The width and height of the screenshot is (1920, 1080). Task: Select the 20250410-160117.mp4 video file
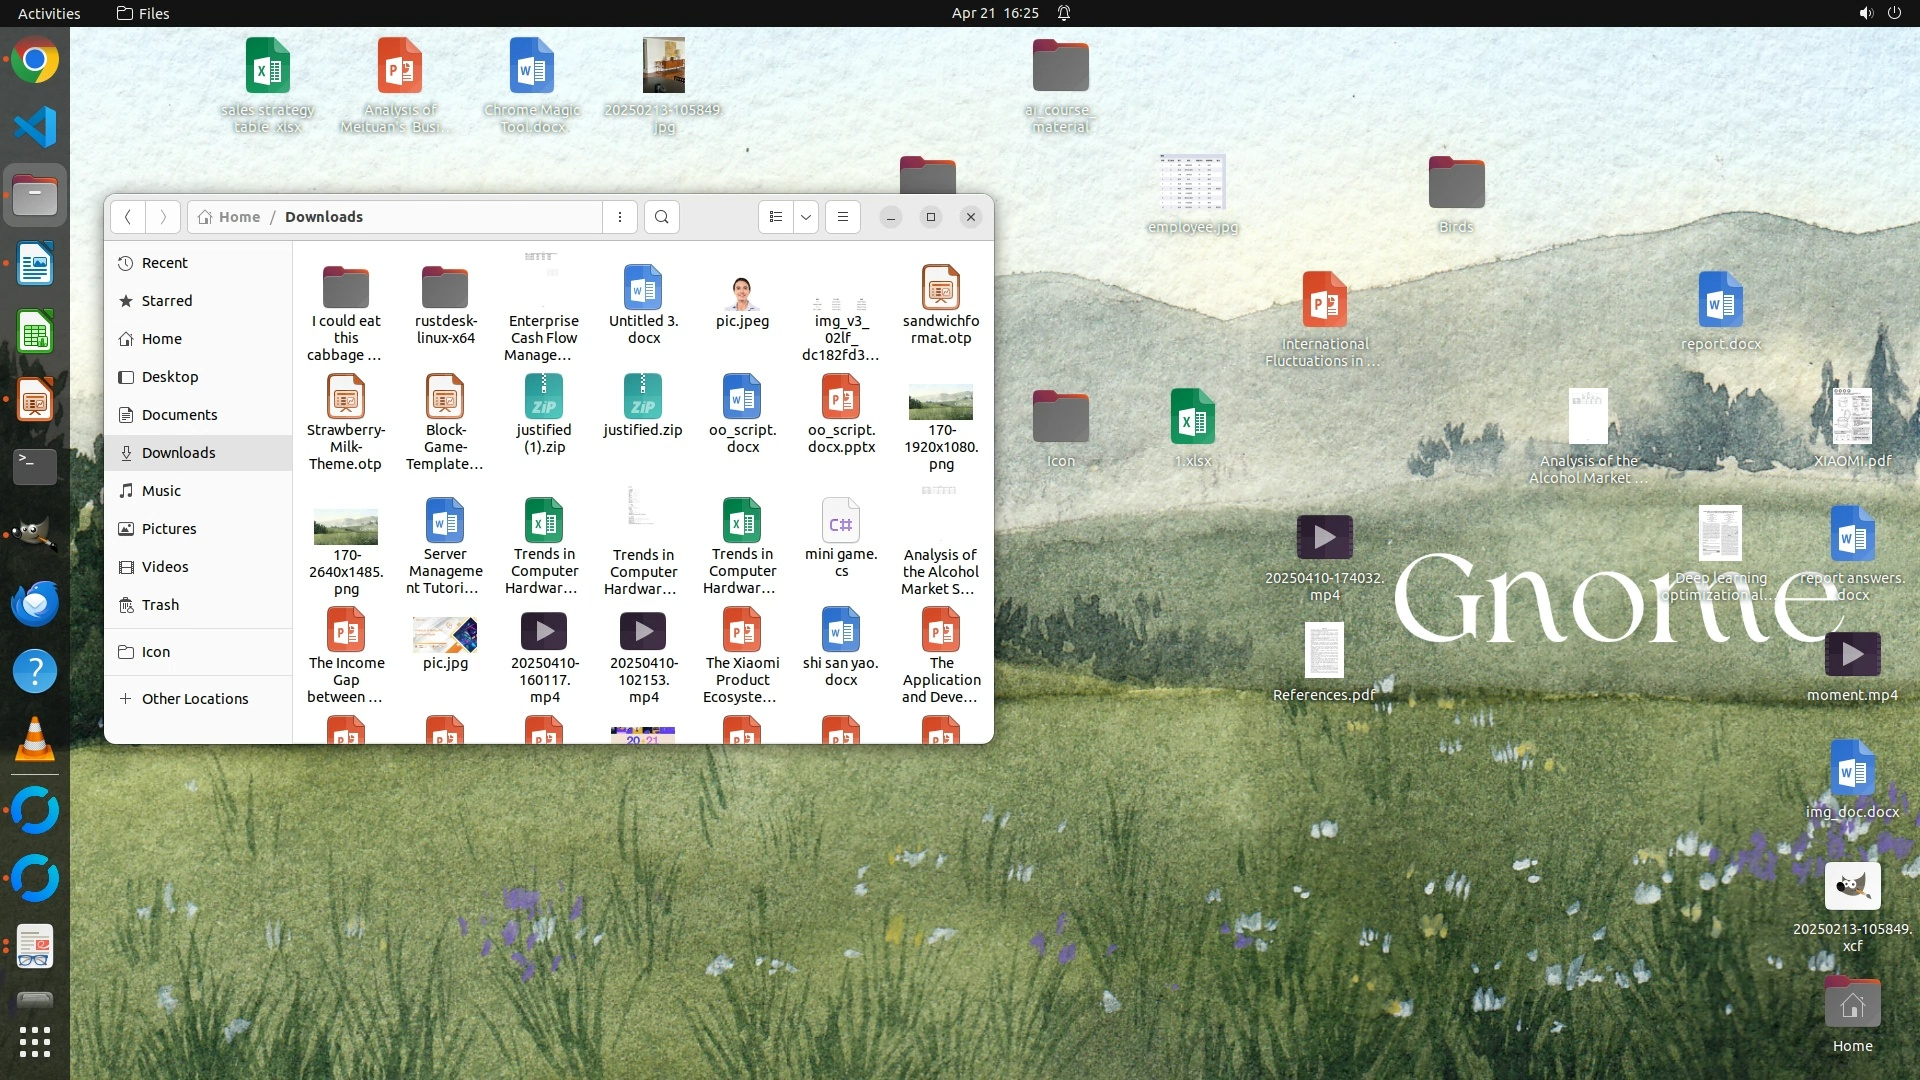(544, 632)
